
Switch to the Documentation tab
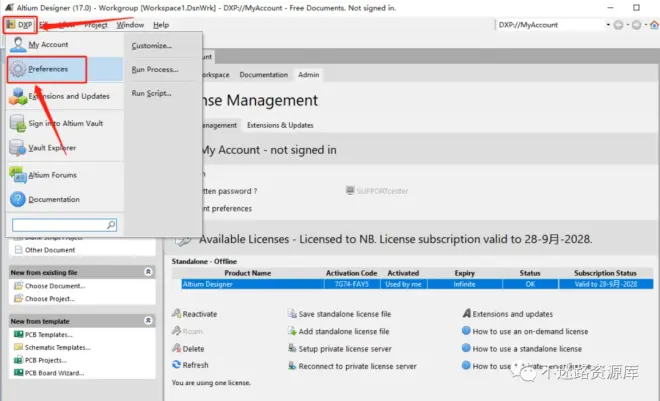coord(263,74)
